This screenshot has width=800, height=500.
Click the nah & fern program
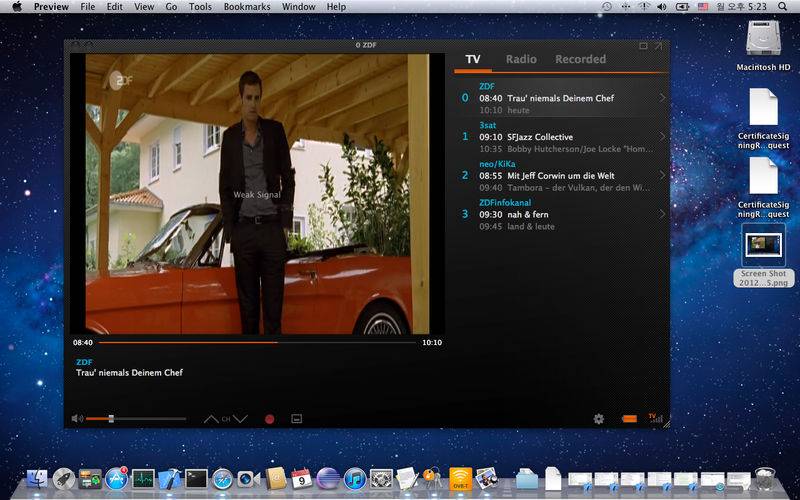point(528,214)
